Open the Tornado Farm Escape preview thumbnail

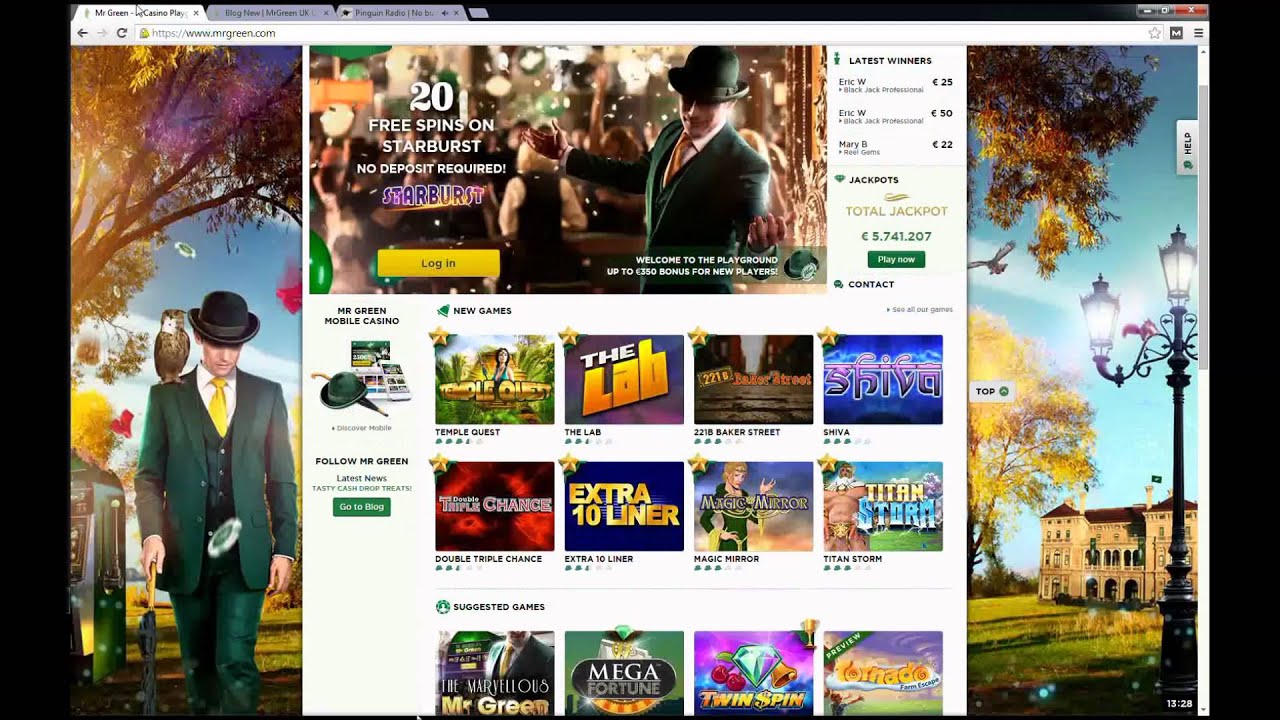tap(883, 673)
